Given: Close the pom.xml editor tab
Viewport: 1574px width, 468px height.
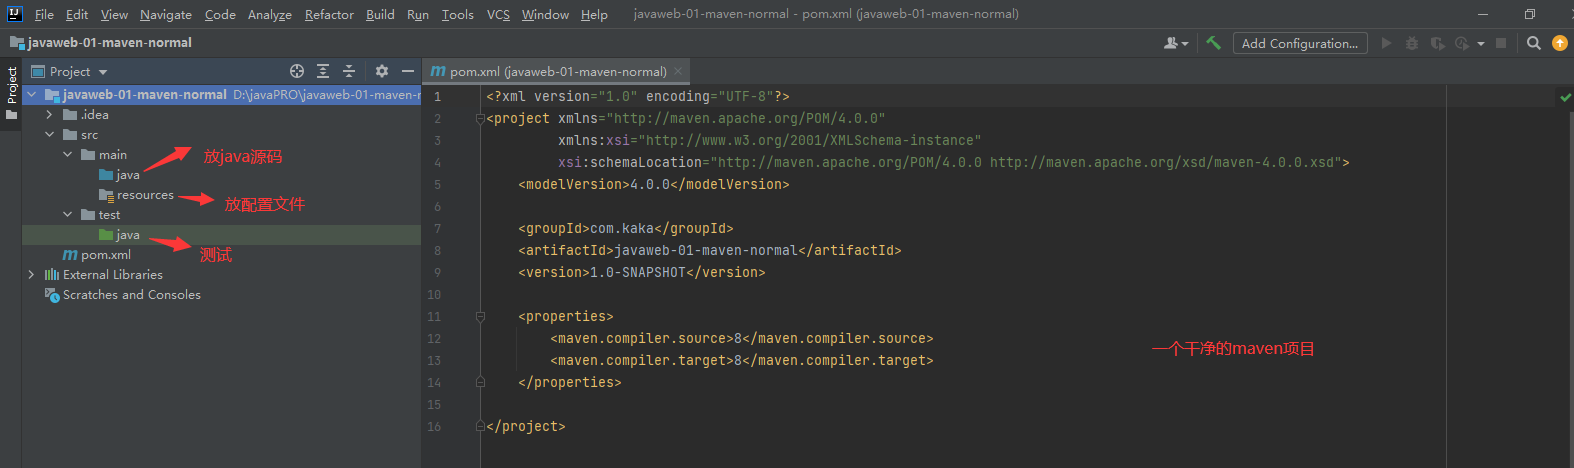Looking at the screenshot, I should pos(678,71).
